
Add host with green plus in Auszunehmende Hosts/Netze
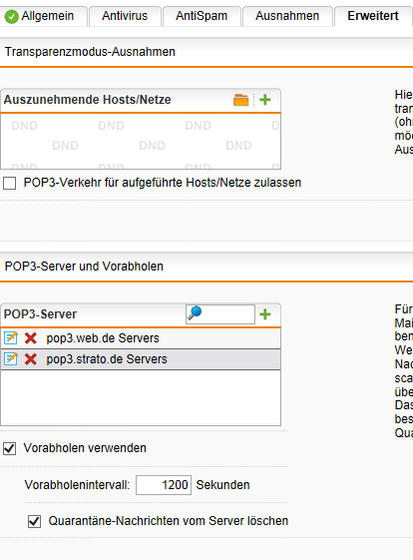[265, 100]
